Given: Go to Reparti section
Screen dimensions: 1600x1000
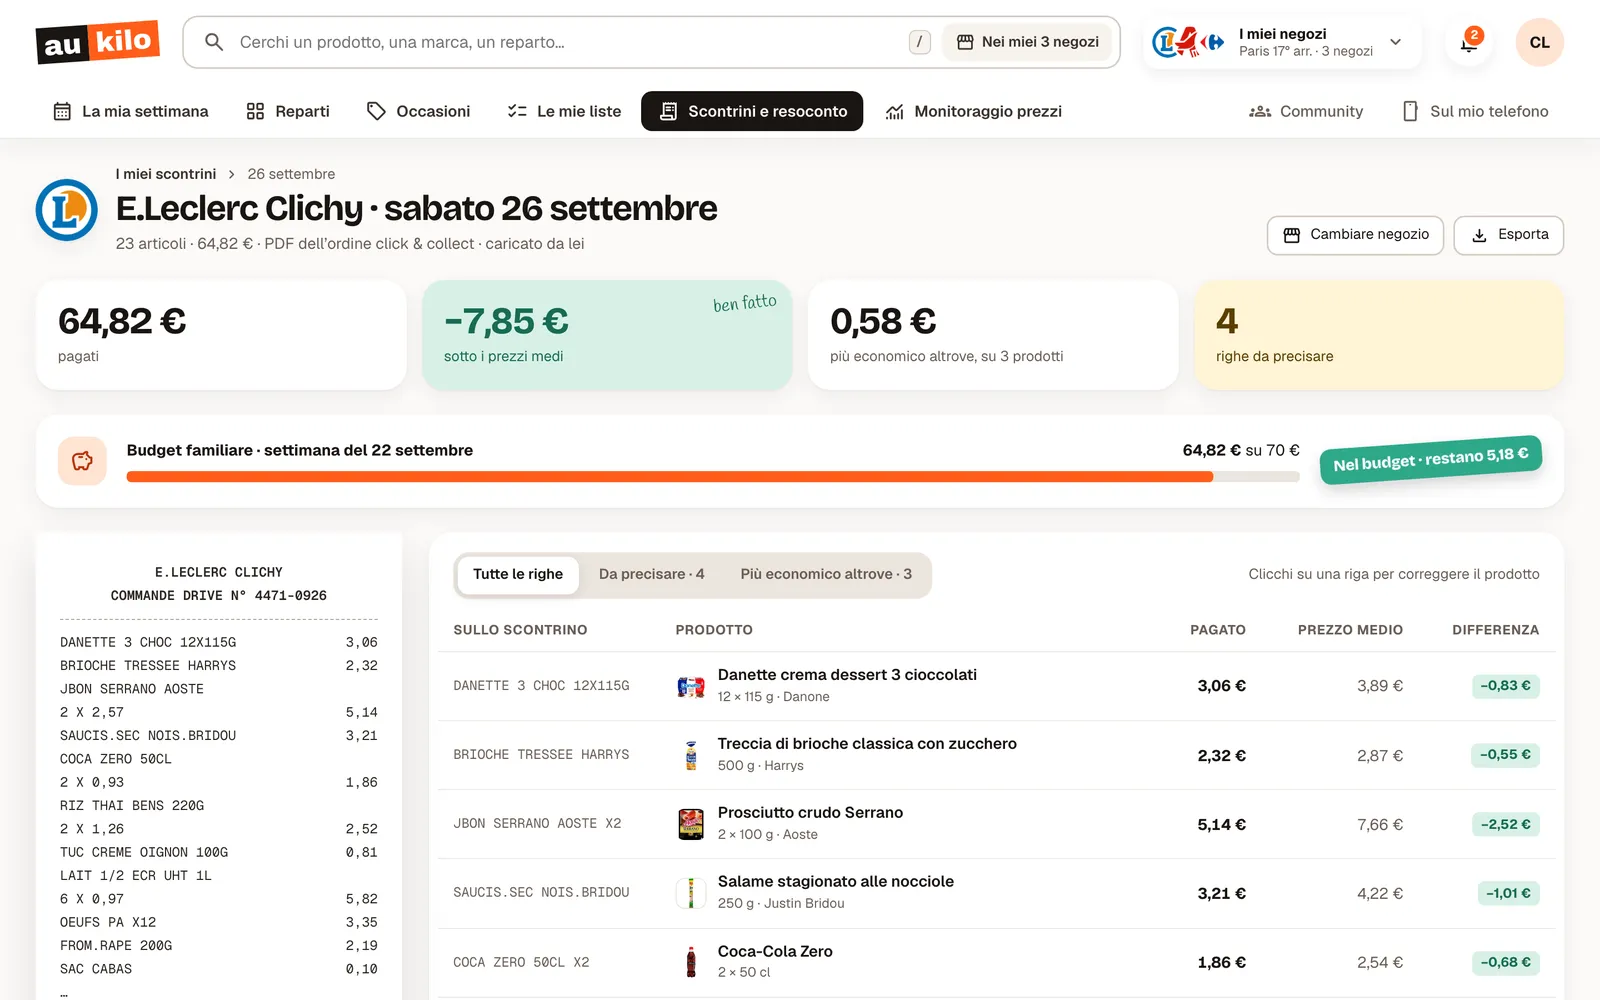Looking at the screenshot, I should click(288, 111).
